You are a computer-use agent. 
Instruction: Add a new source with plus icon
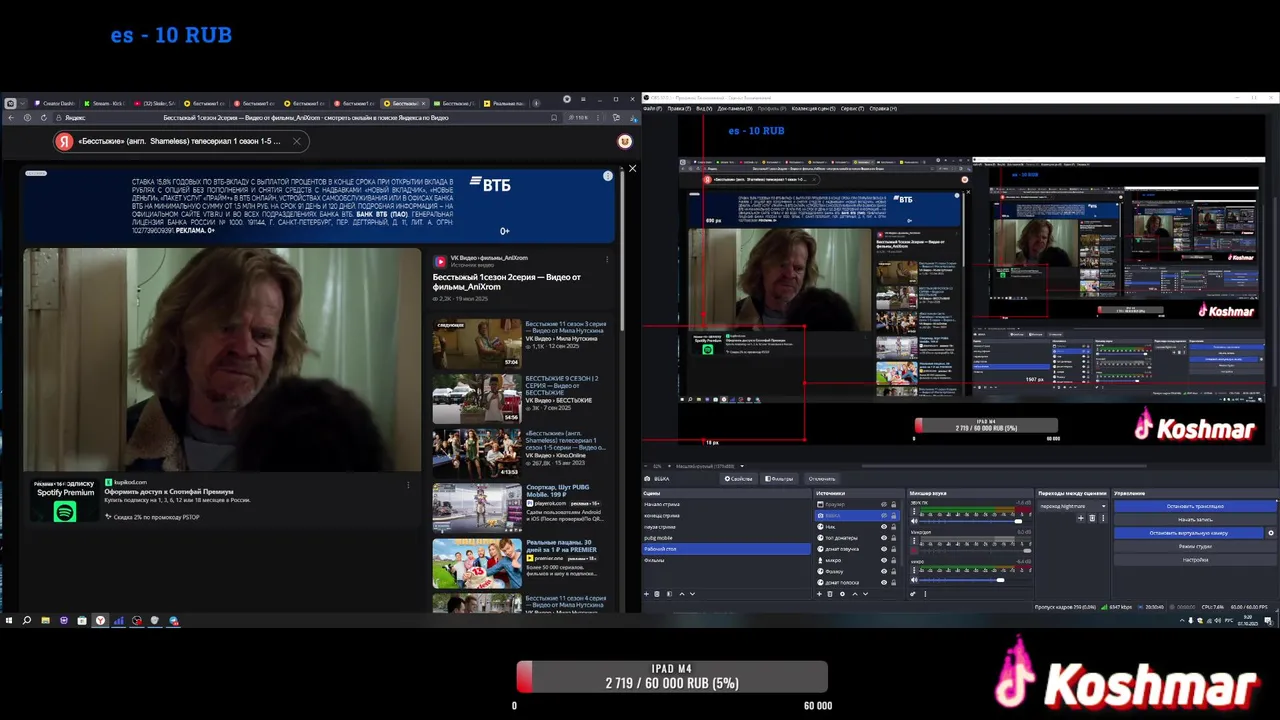point(819,594)
